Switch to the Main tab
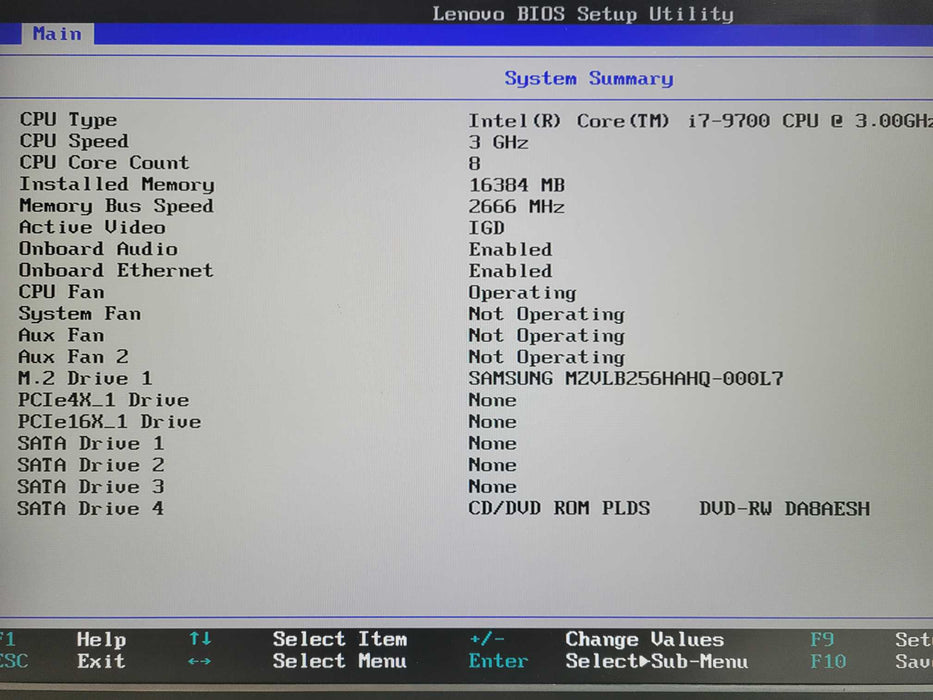 (x=56, y=33)
